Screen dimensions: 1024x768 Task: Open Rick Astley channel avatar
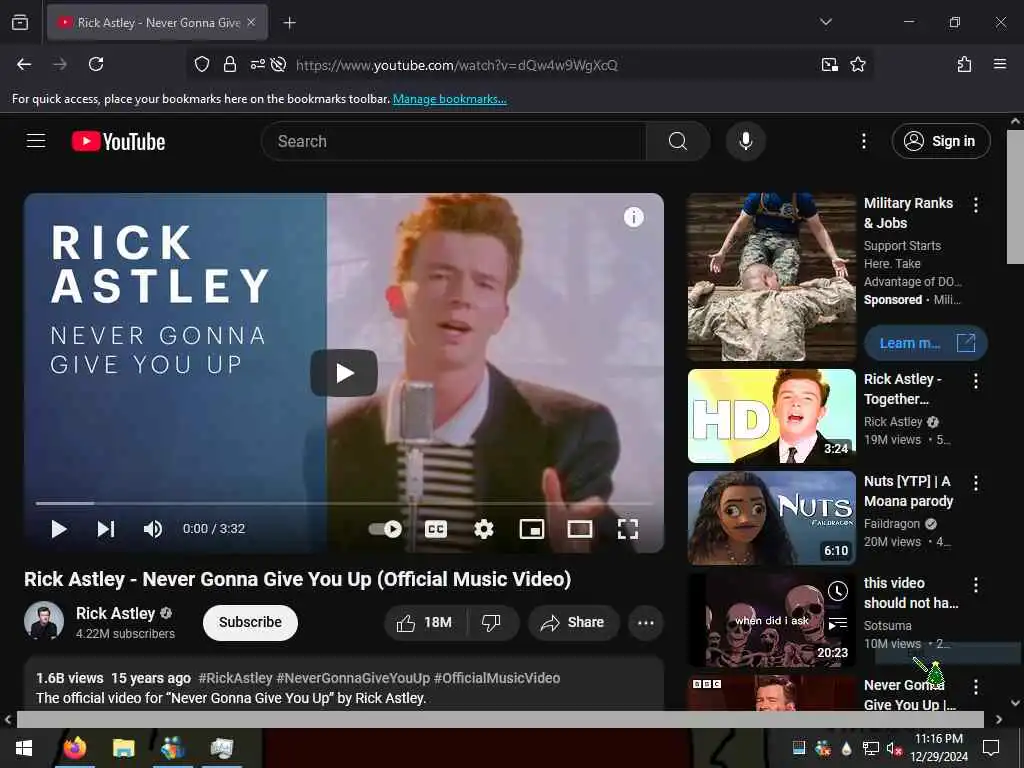pos(44,621)
